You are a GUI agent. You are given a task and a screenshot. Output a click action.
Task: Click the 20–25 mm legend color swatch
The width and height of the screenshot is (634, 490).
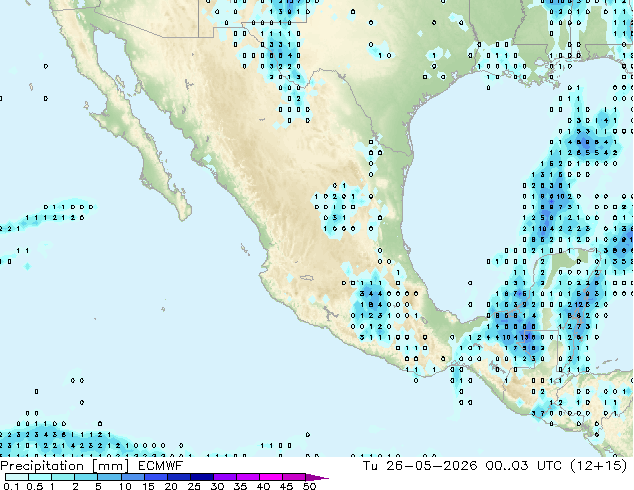pos(178,477)
